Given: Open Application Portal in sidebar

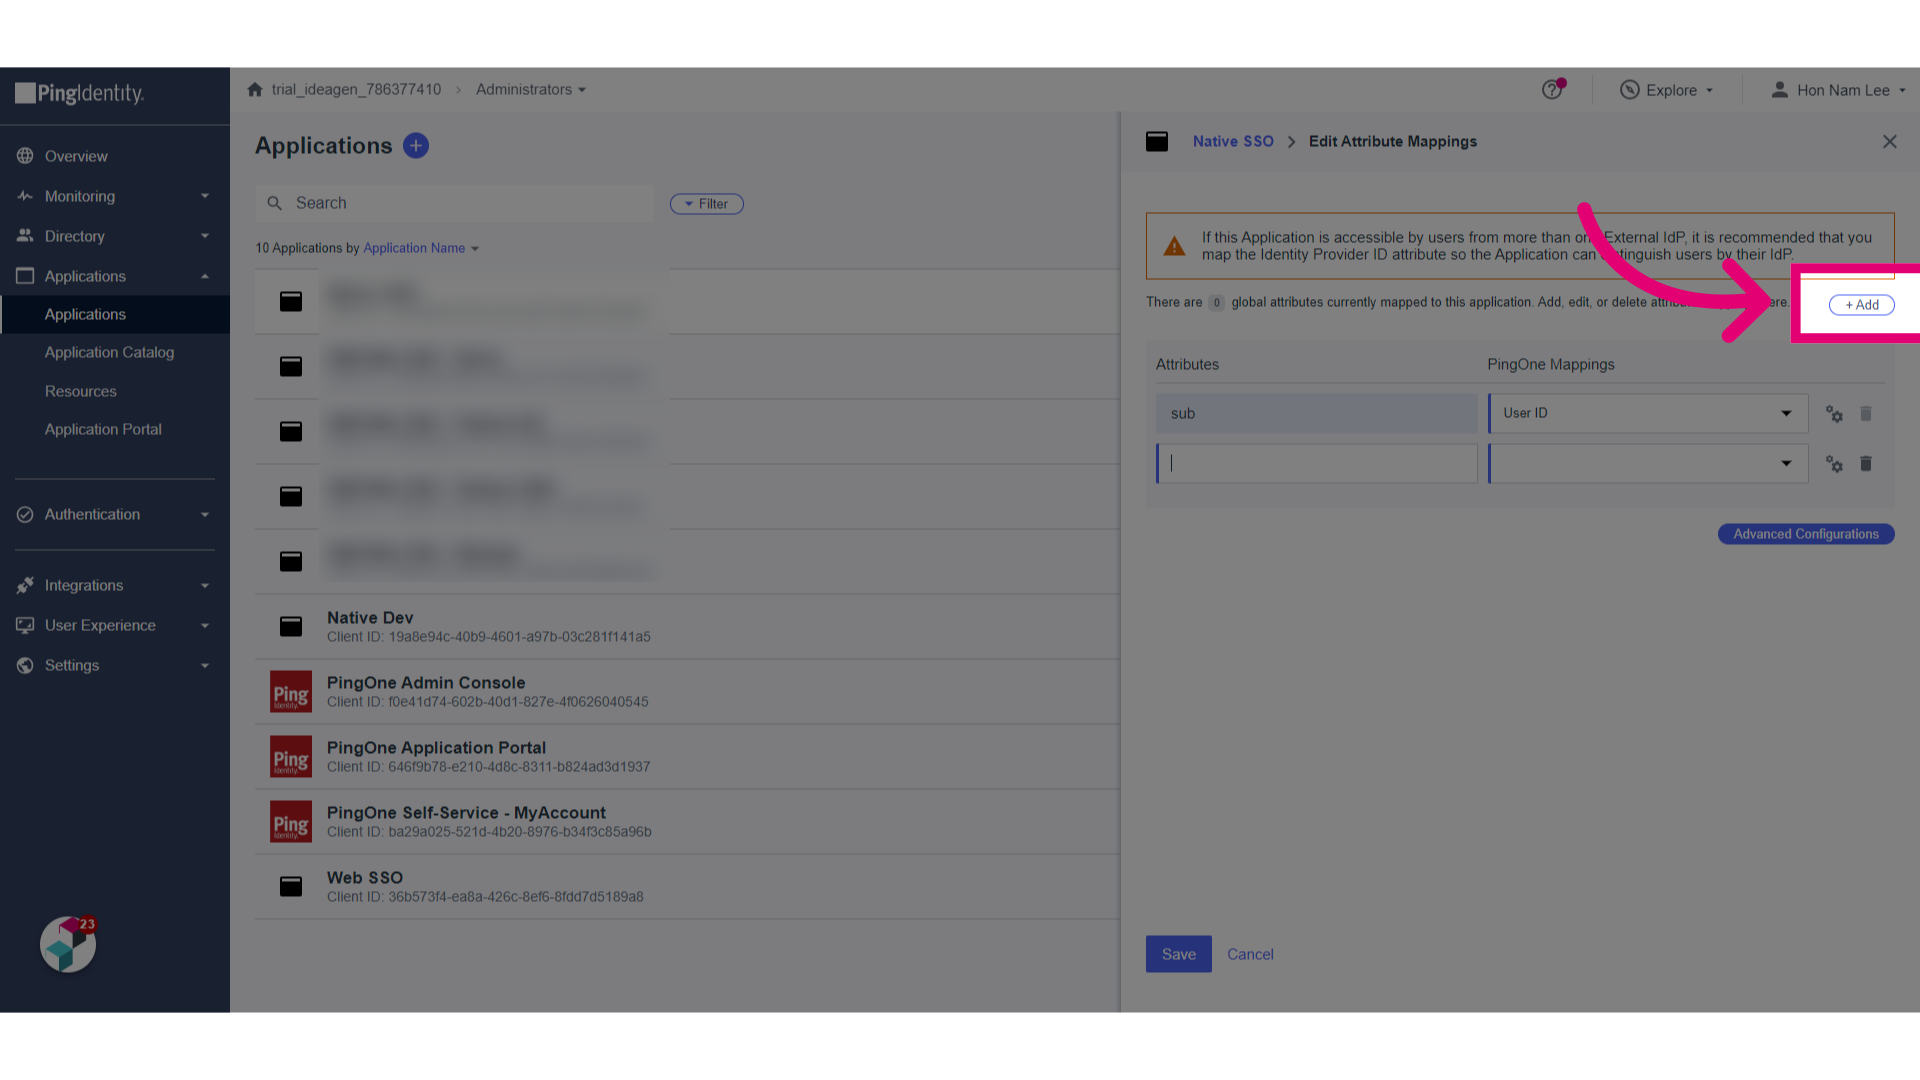Looking at the screenshot, I should pyautogui.click(x=103, y=429).
